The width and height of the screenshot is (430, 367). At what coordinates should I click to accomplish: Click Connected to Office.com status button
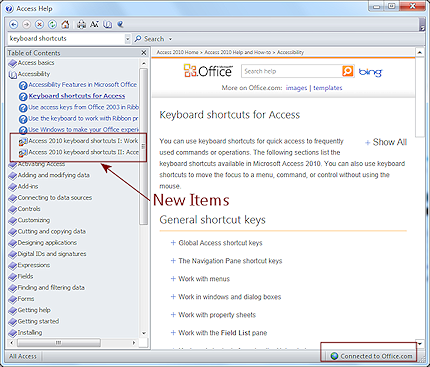(x=371, y=356)
